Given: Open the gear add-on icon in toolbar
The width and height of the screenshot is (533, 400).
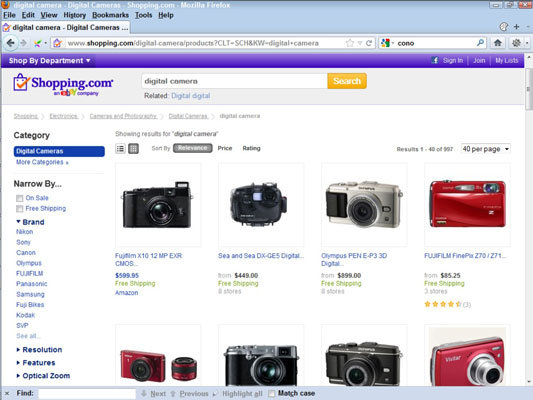Looking at the screenshot, I should [516, 43].
